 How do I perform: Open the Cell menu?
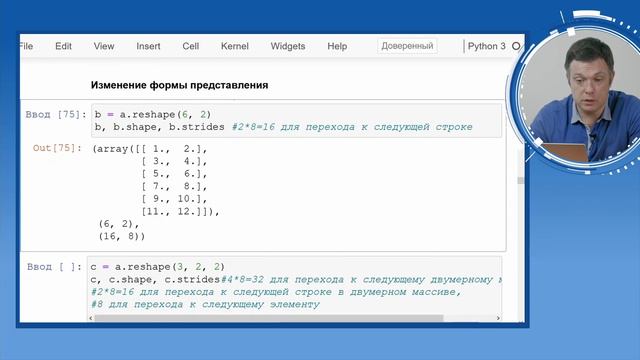click(x=191, y=46)
